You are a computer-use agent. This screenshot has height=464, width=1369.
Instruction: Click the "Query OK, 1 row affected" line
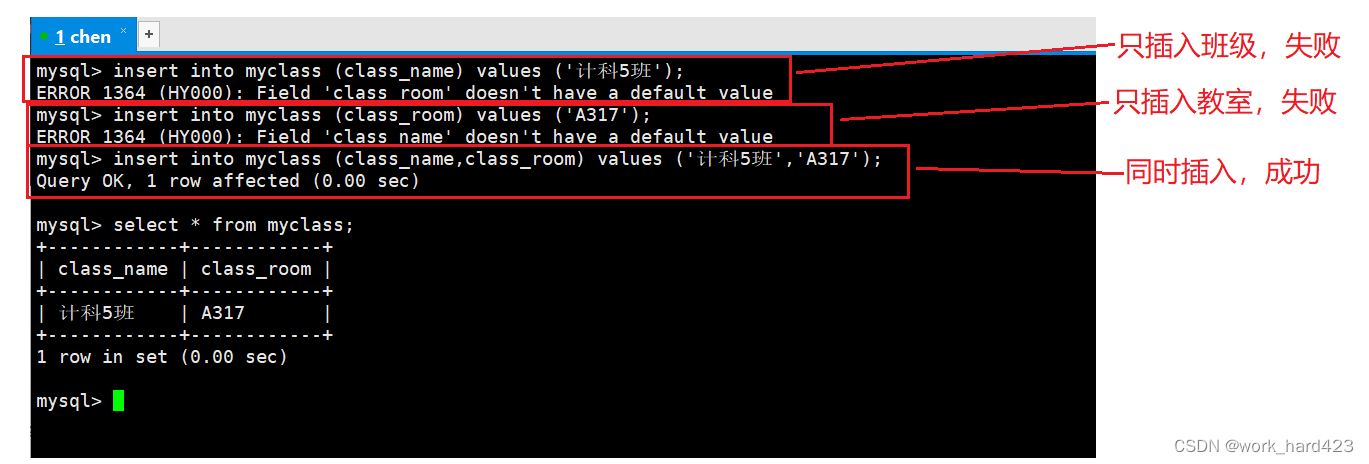tap(227, 181)
